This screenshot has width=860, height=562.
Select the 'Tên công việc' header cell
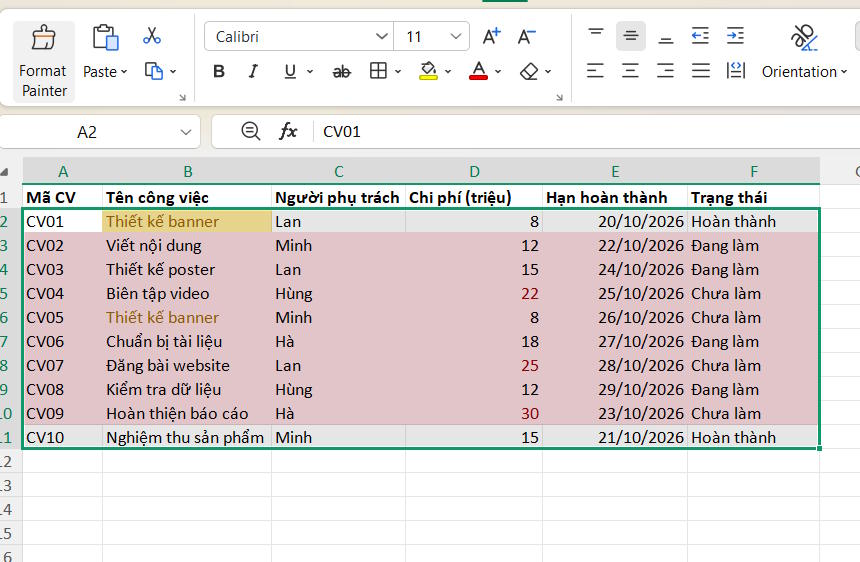point(188,197)
